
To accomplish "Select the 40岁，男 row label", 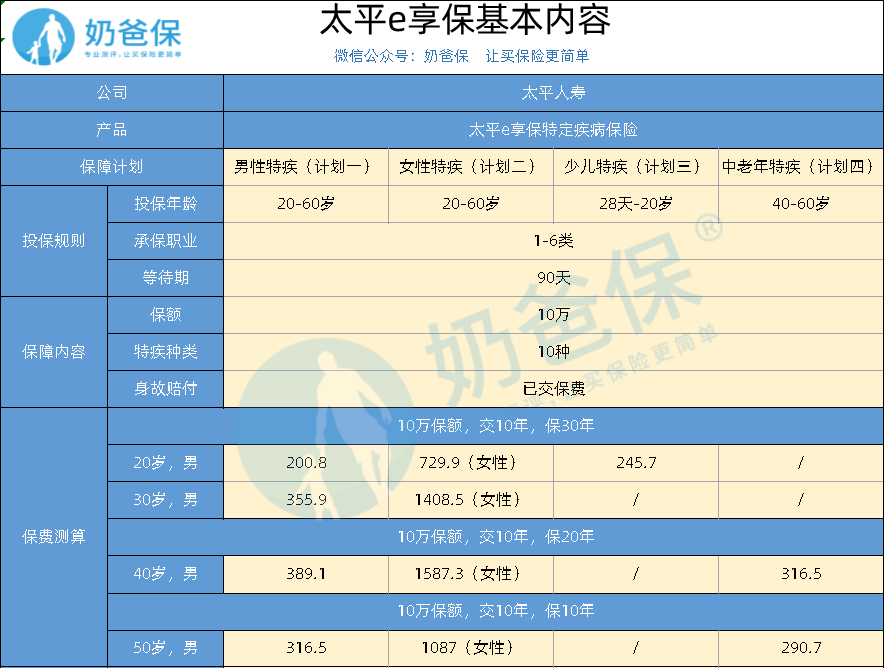I will tap(165, 574).
